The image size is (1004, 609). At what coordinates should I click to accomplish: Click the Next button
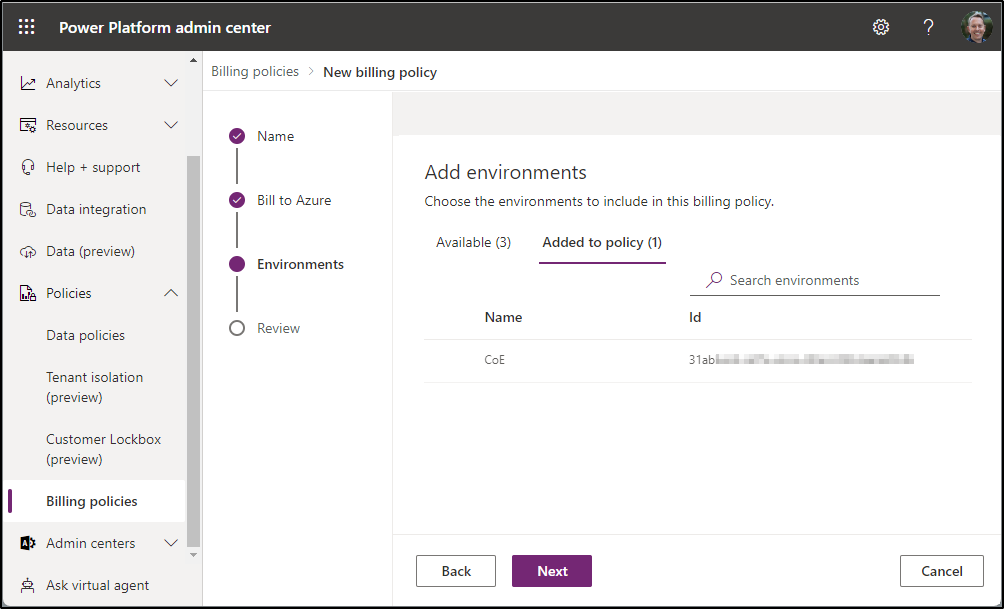click(x=552, y=571)
